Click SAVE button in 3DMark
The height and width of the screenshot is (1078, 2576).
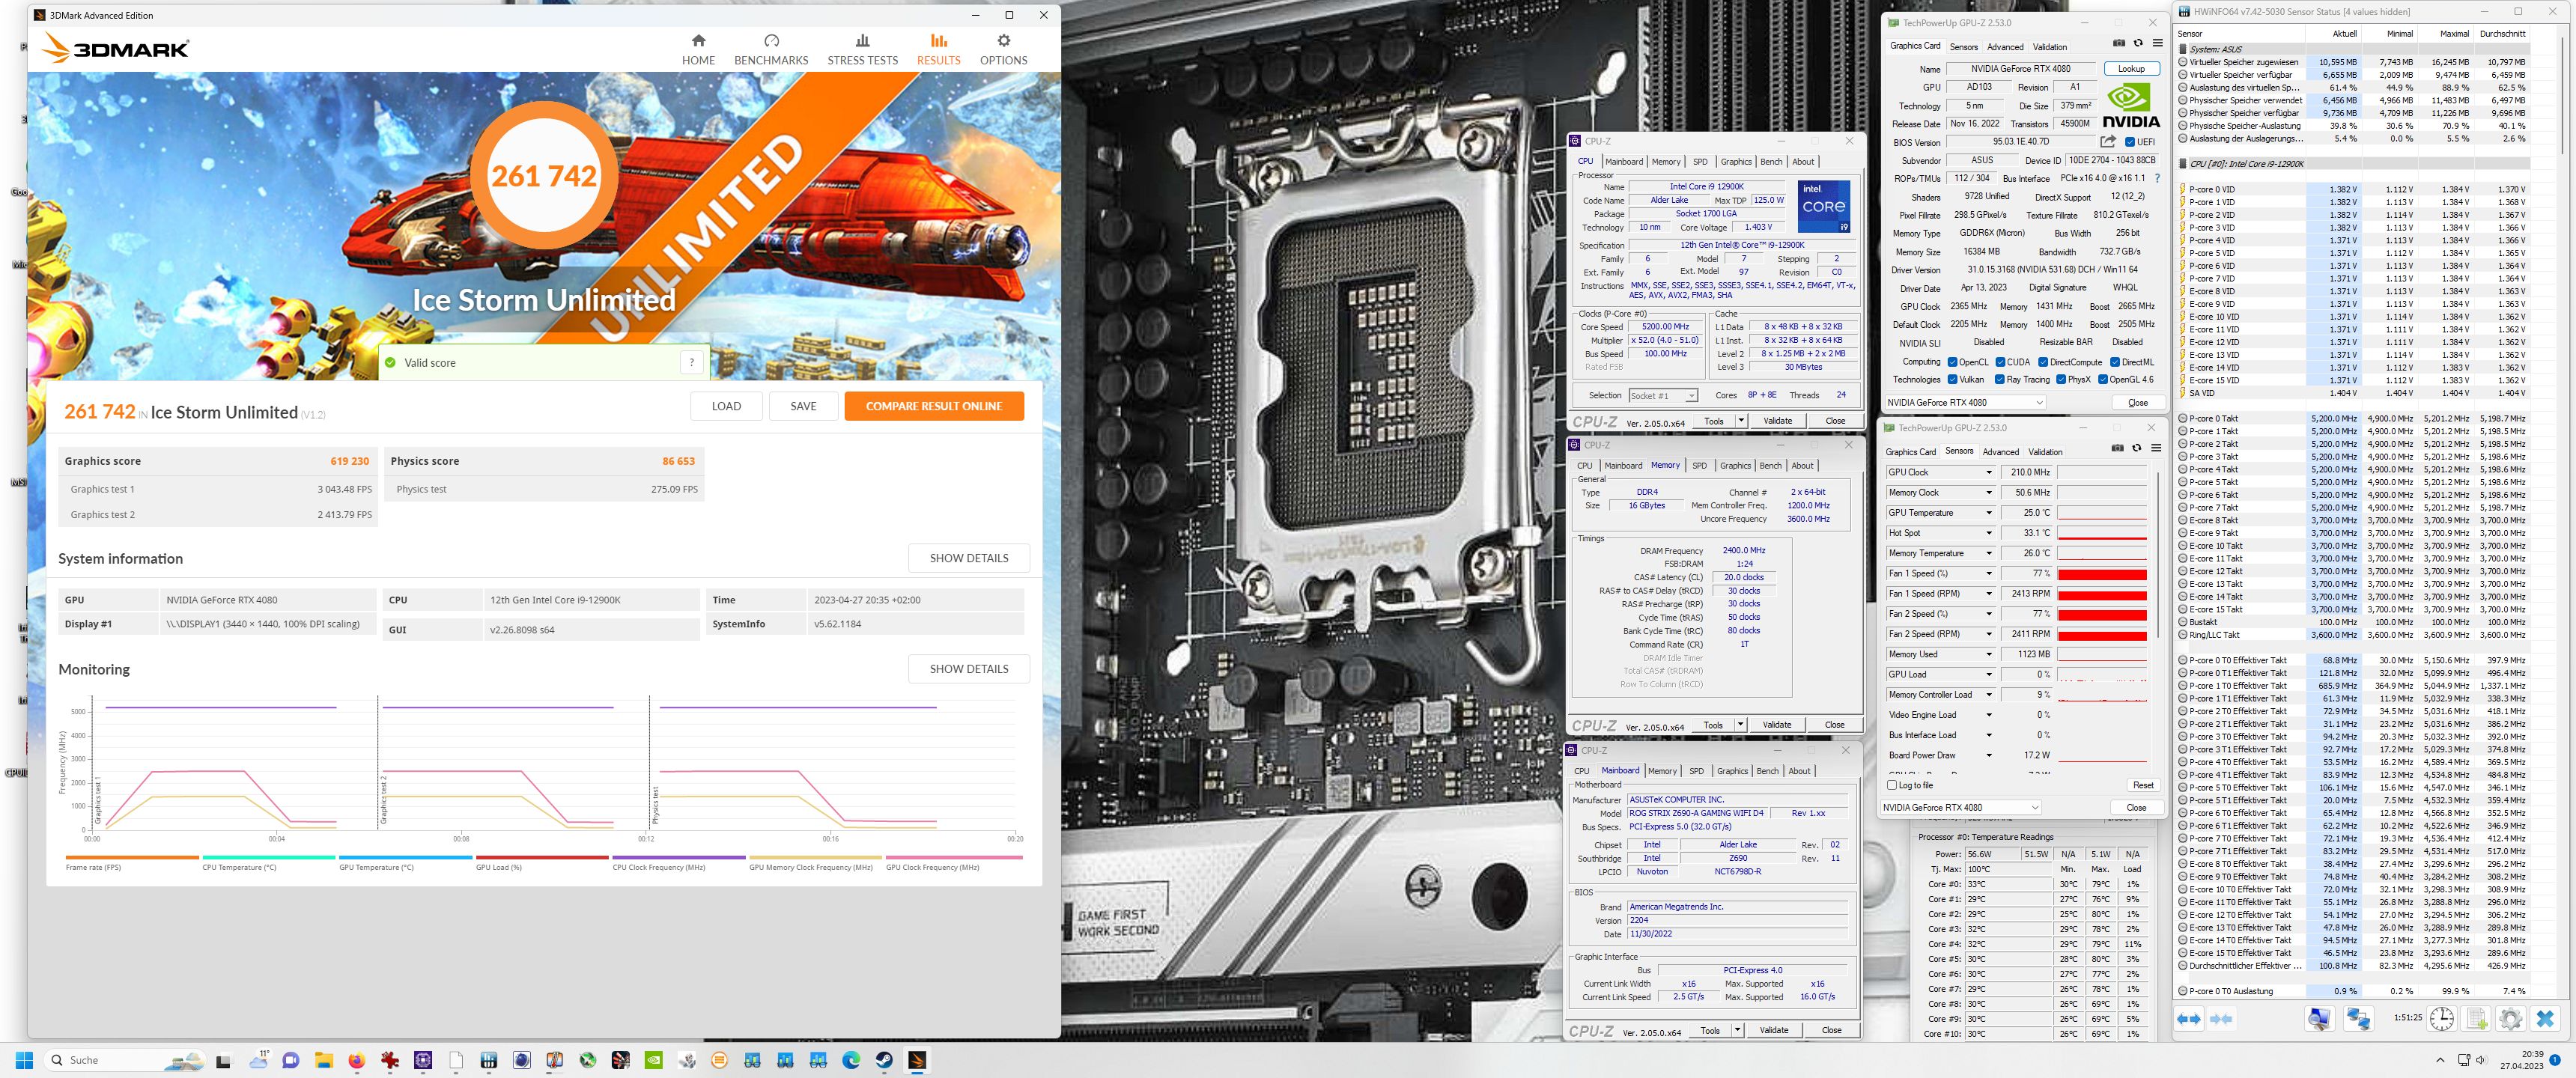point(803,406)
